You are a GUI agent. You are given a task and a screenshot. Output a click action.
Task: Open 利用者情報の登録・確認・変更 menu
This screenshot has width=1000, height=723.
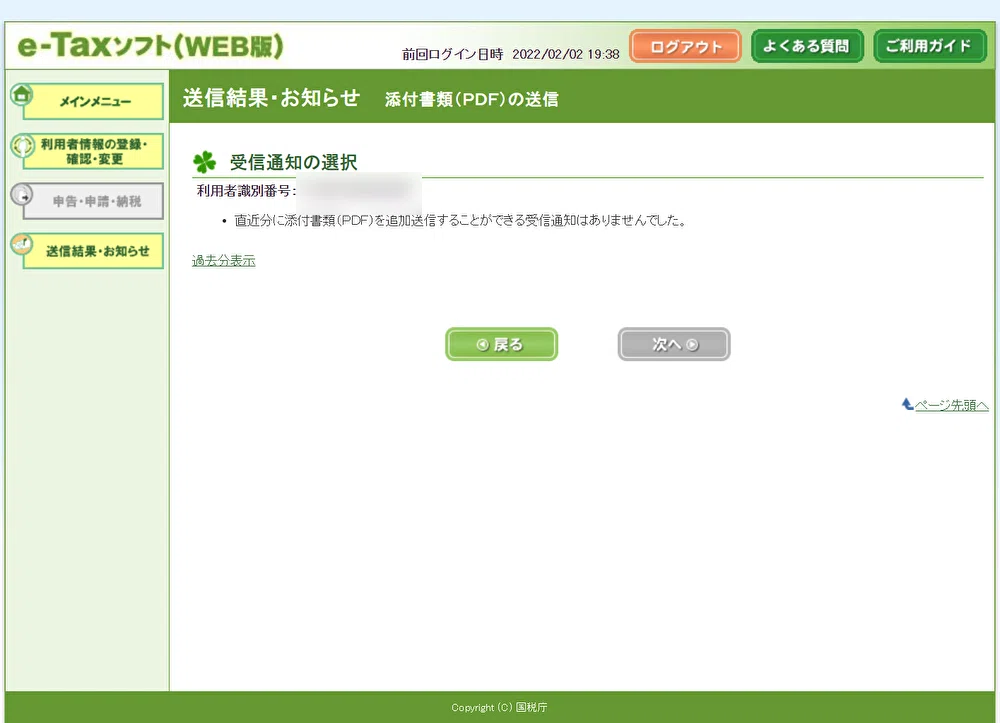(93, 152)
